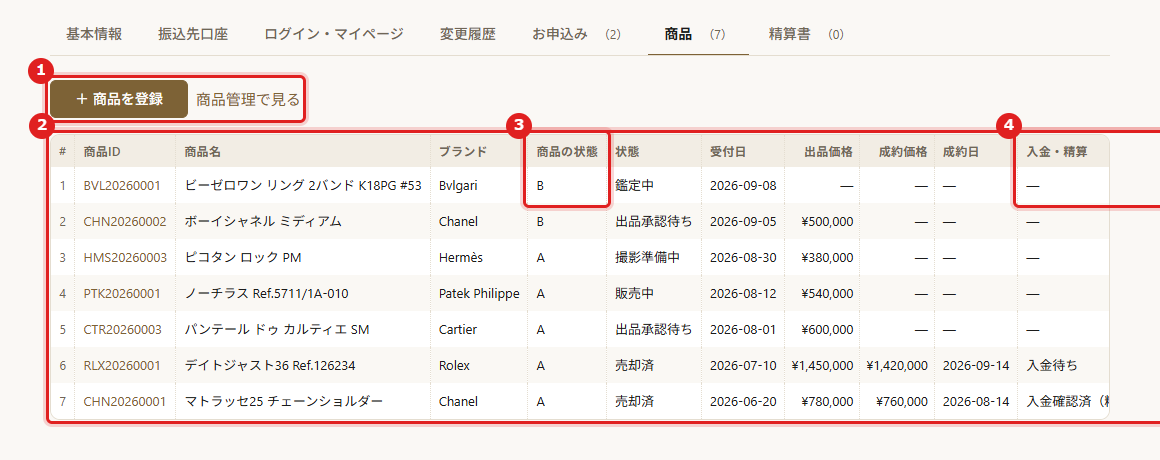Open product ID HMS20260003
Image resolution: width=1160 pixels, height=460 pixels.
pos(125,257)
